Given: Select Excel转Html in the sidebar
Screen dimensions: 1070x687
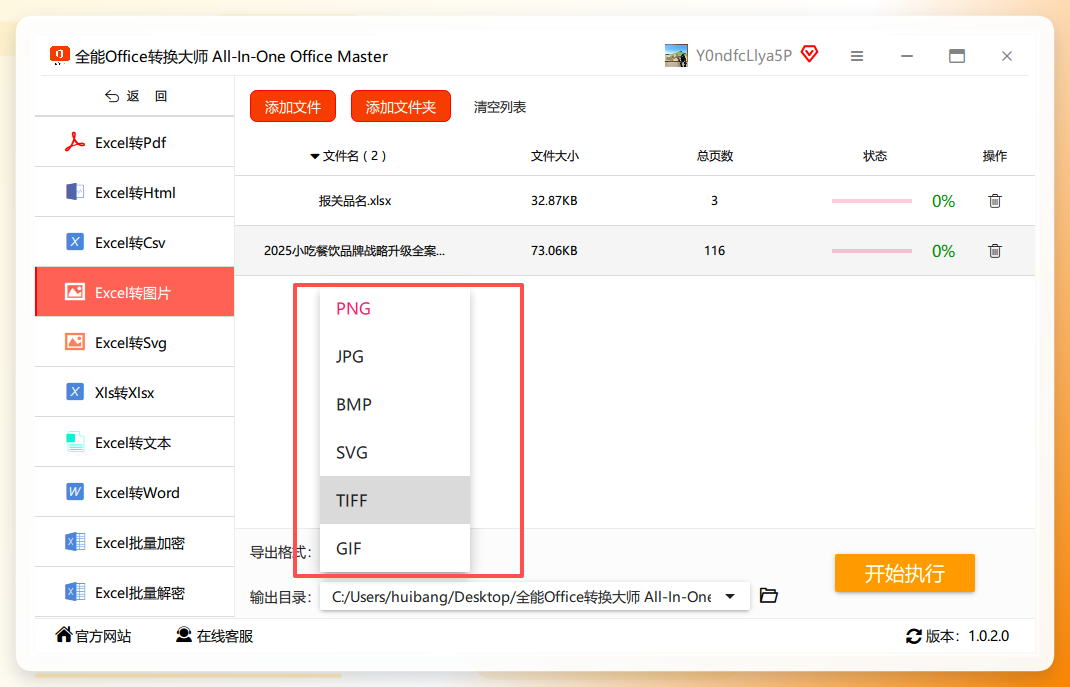Looking at the screenshot, I should [x=134, y=192].
